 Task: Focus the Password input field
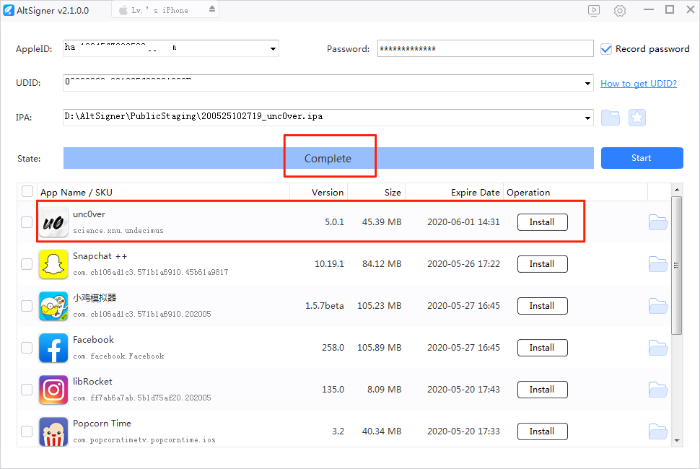pyautogui.click(x=485, y=49)
